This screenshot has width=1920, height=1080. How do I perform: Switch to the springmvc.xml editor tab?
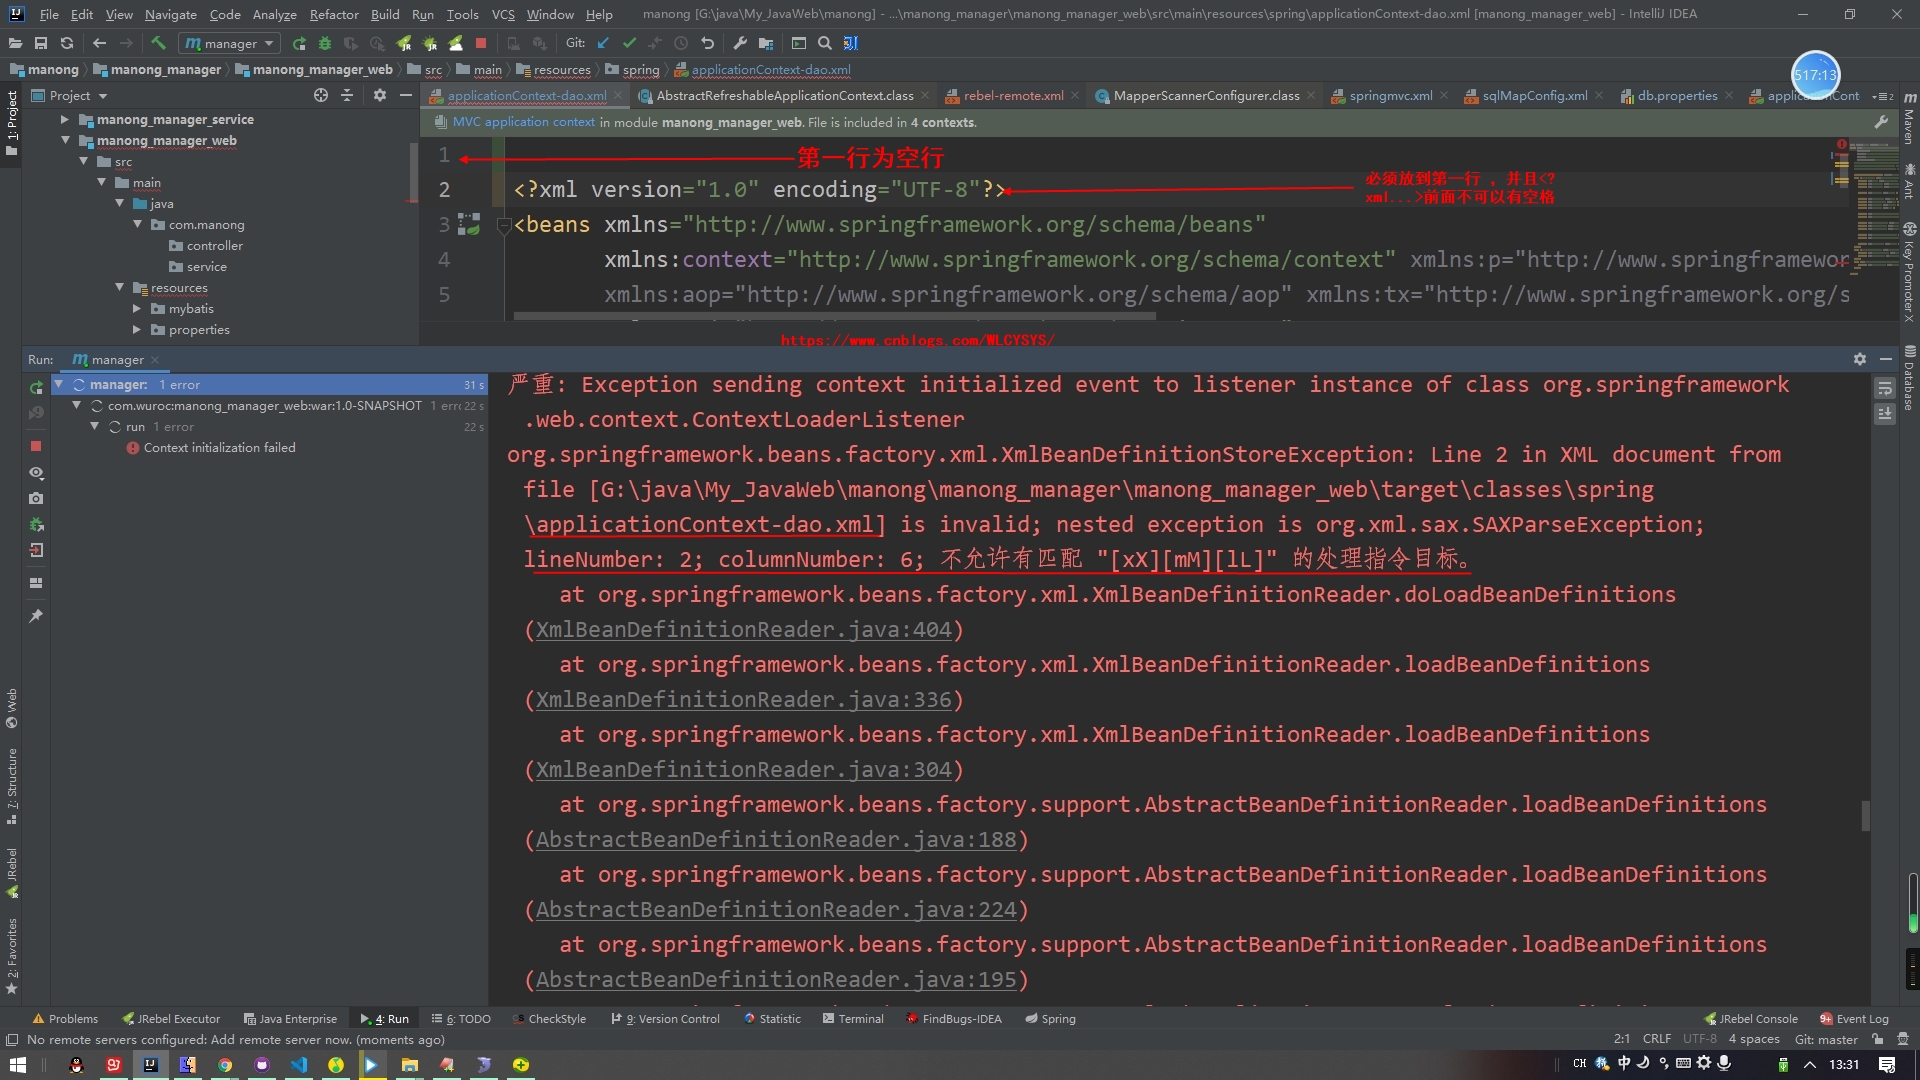pos(1390,95)
